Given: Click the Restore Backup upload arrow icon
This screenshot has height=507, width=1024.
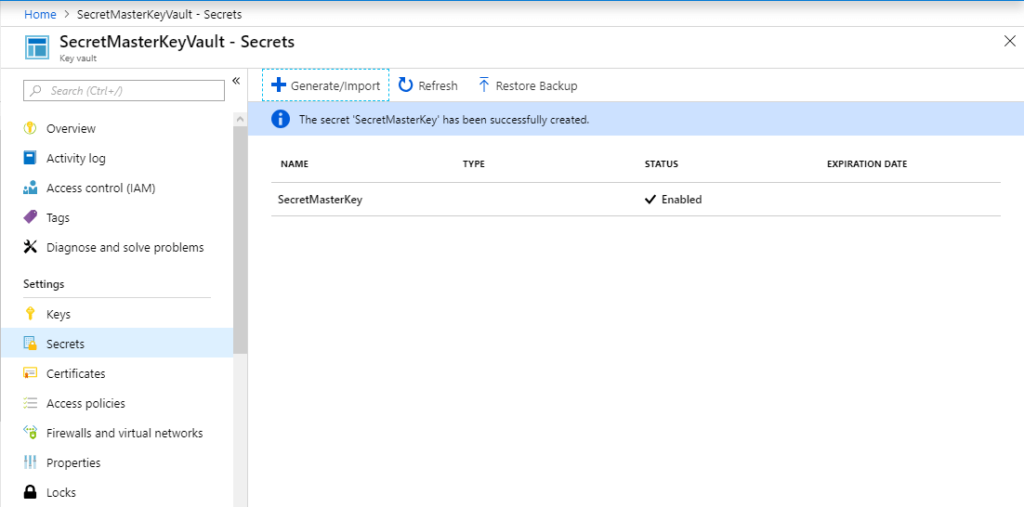Looking at the screenshot, I should click(484, 86).
